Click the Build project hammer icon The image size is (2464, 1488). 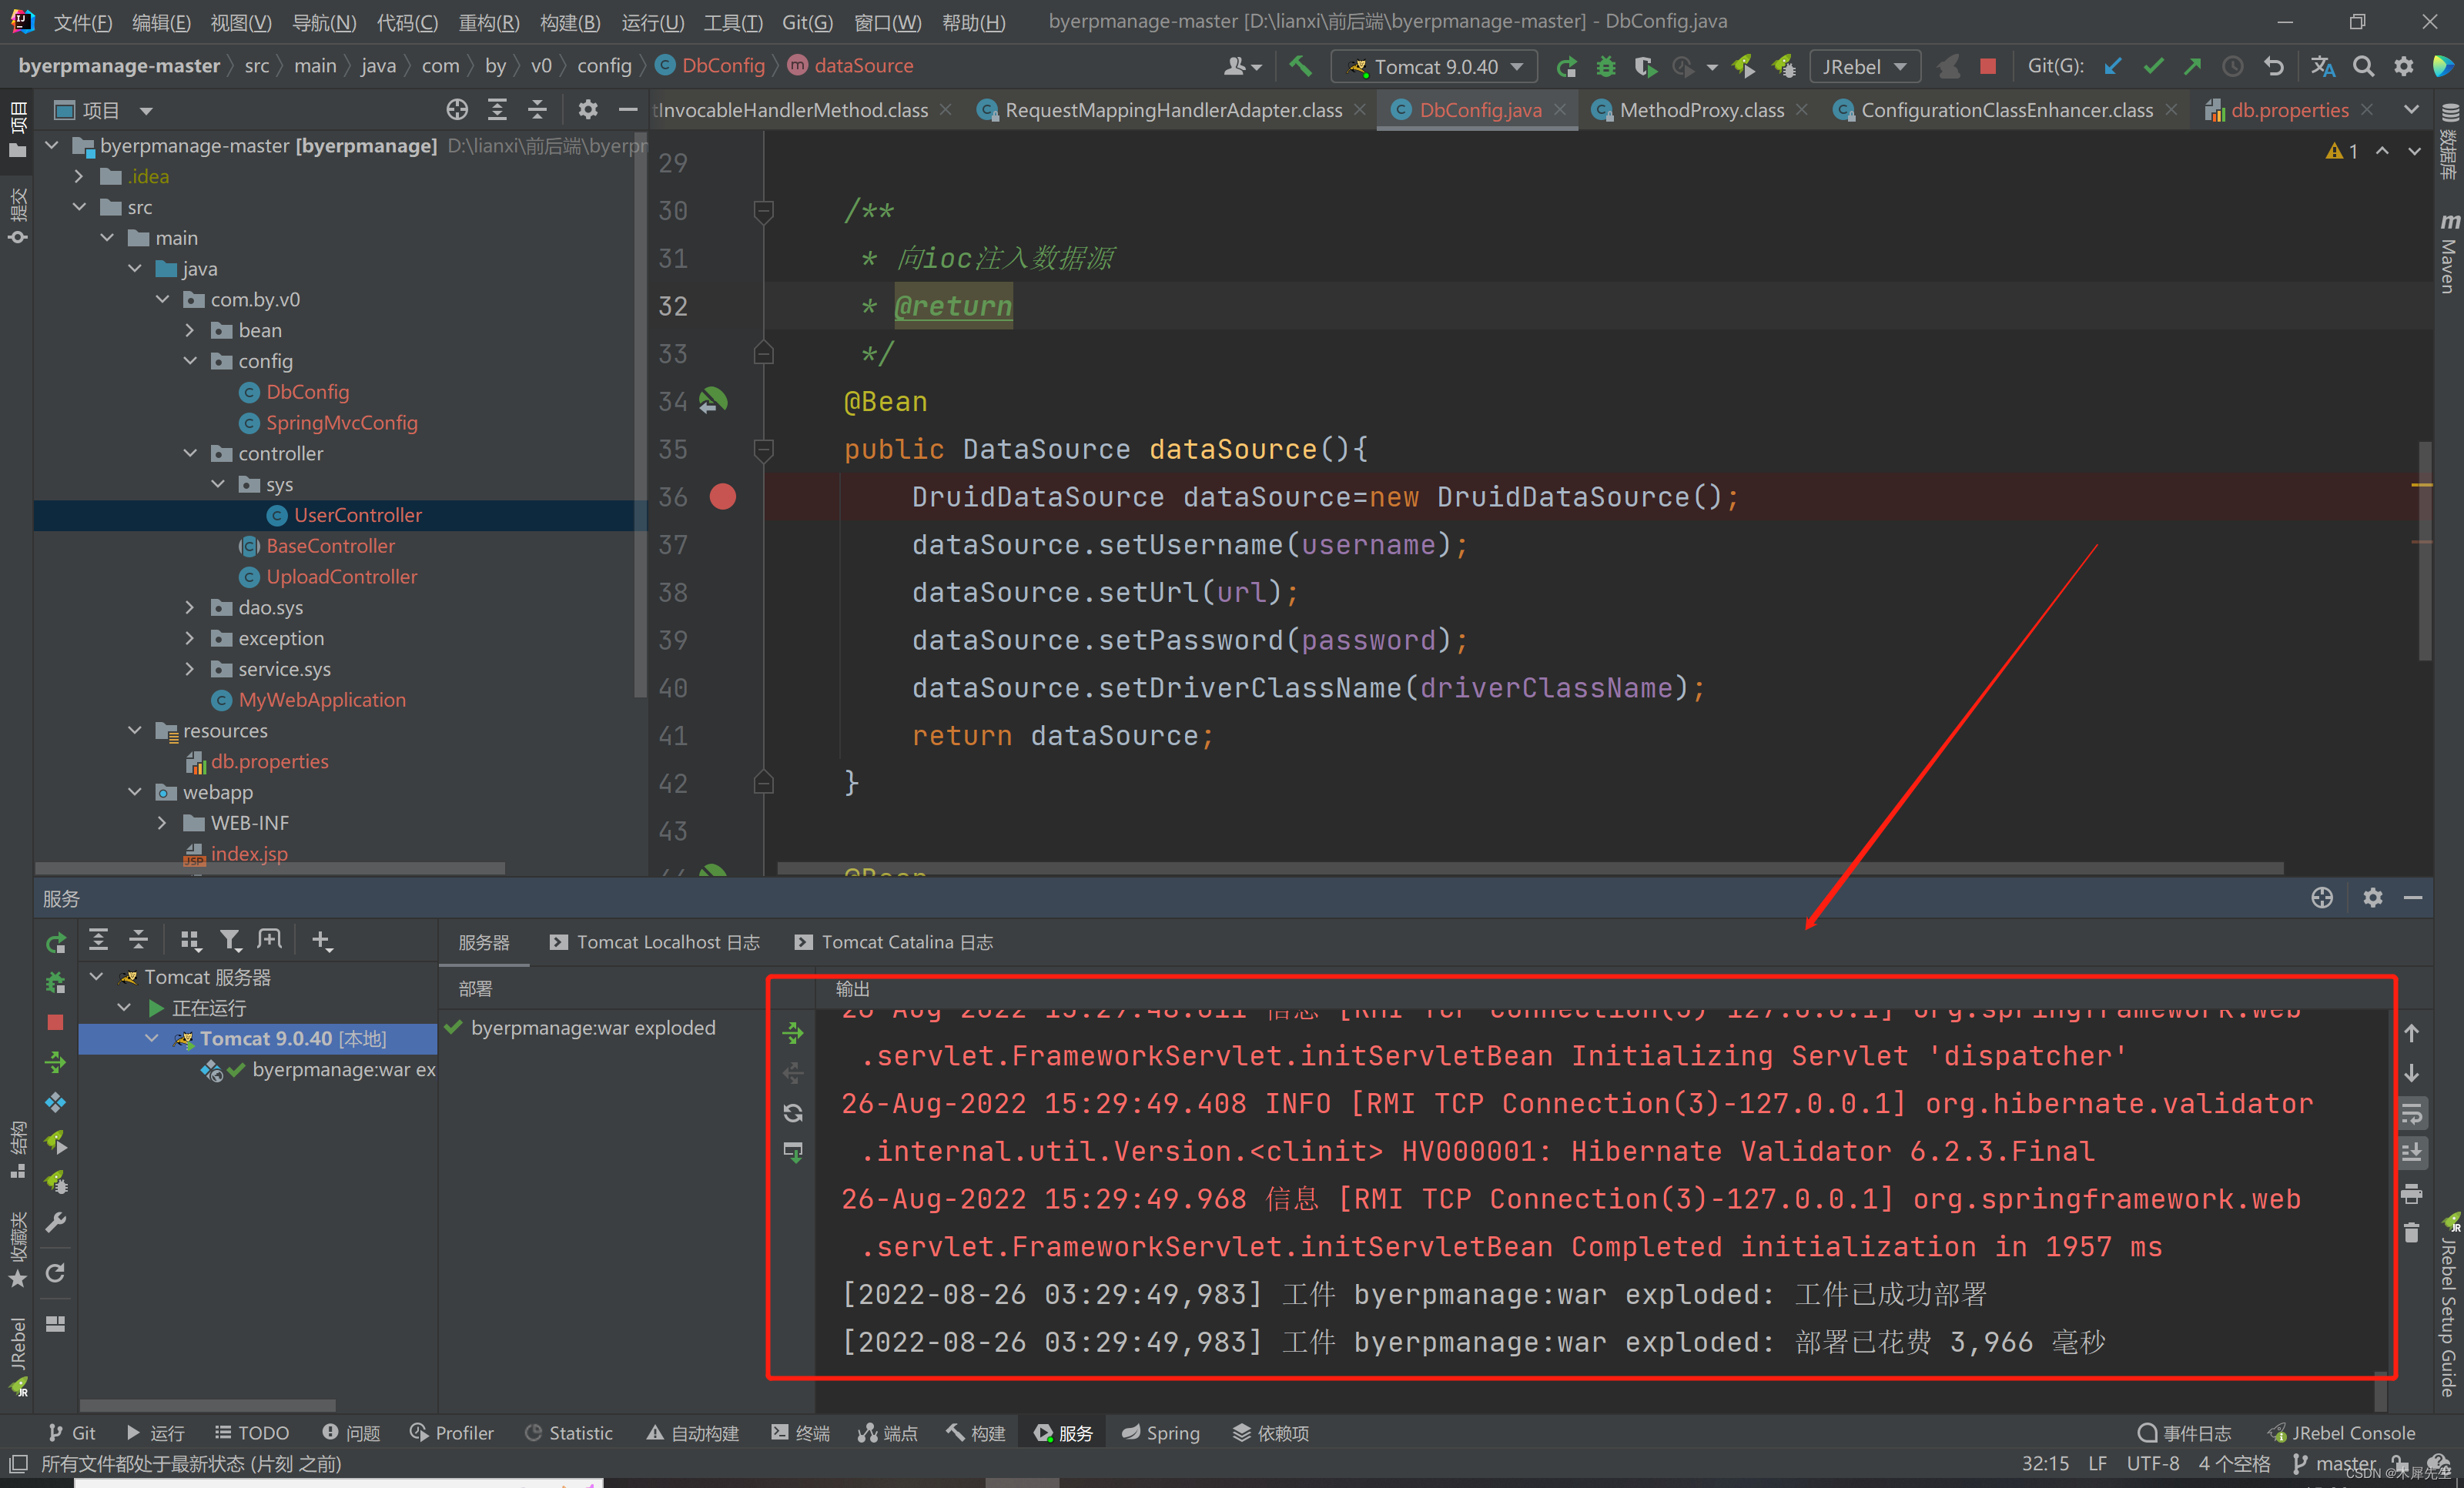point(1300,67)
